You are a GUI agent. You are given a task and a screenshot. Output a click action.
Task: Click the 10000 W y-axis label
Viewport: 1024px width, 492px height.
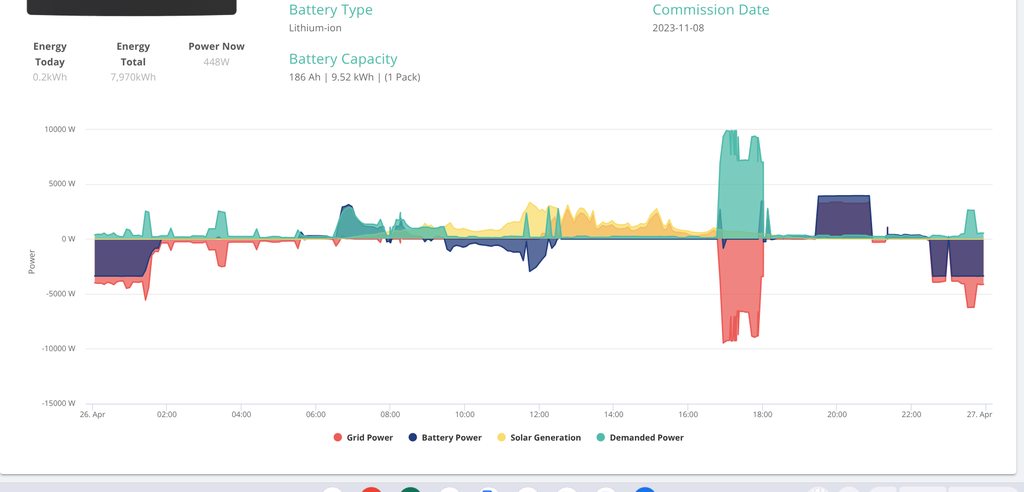[58, 129]
